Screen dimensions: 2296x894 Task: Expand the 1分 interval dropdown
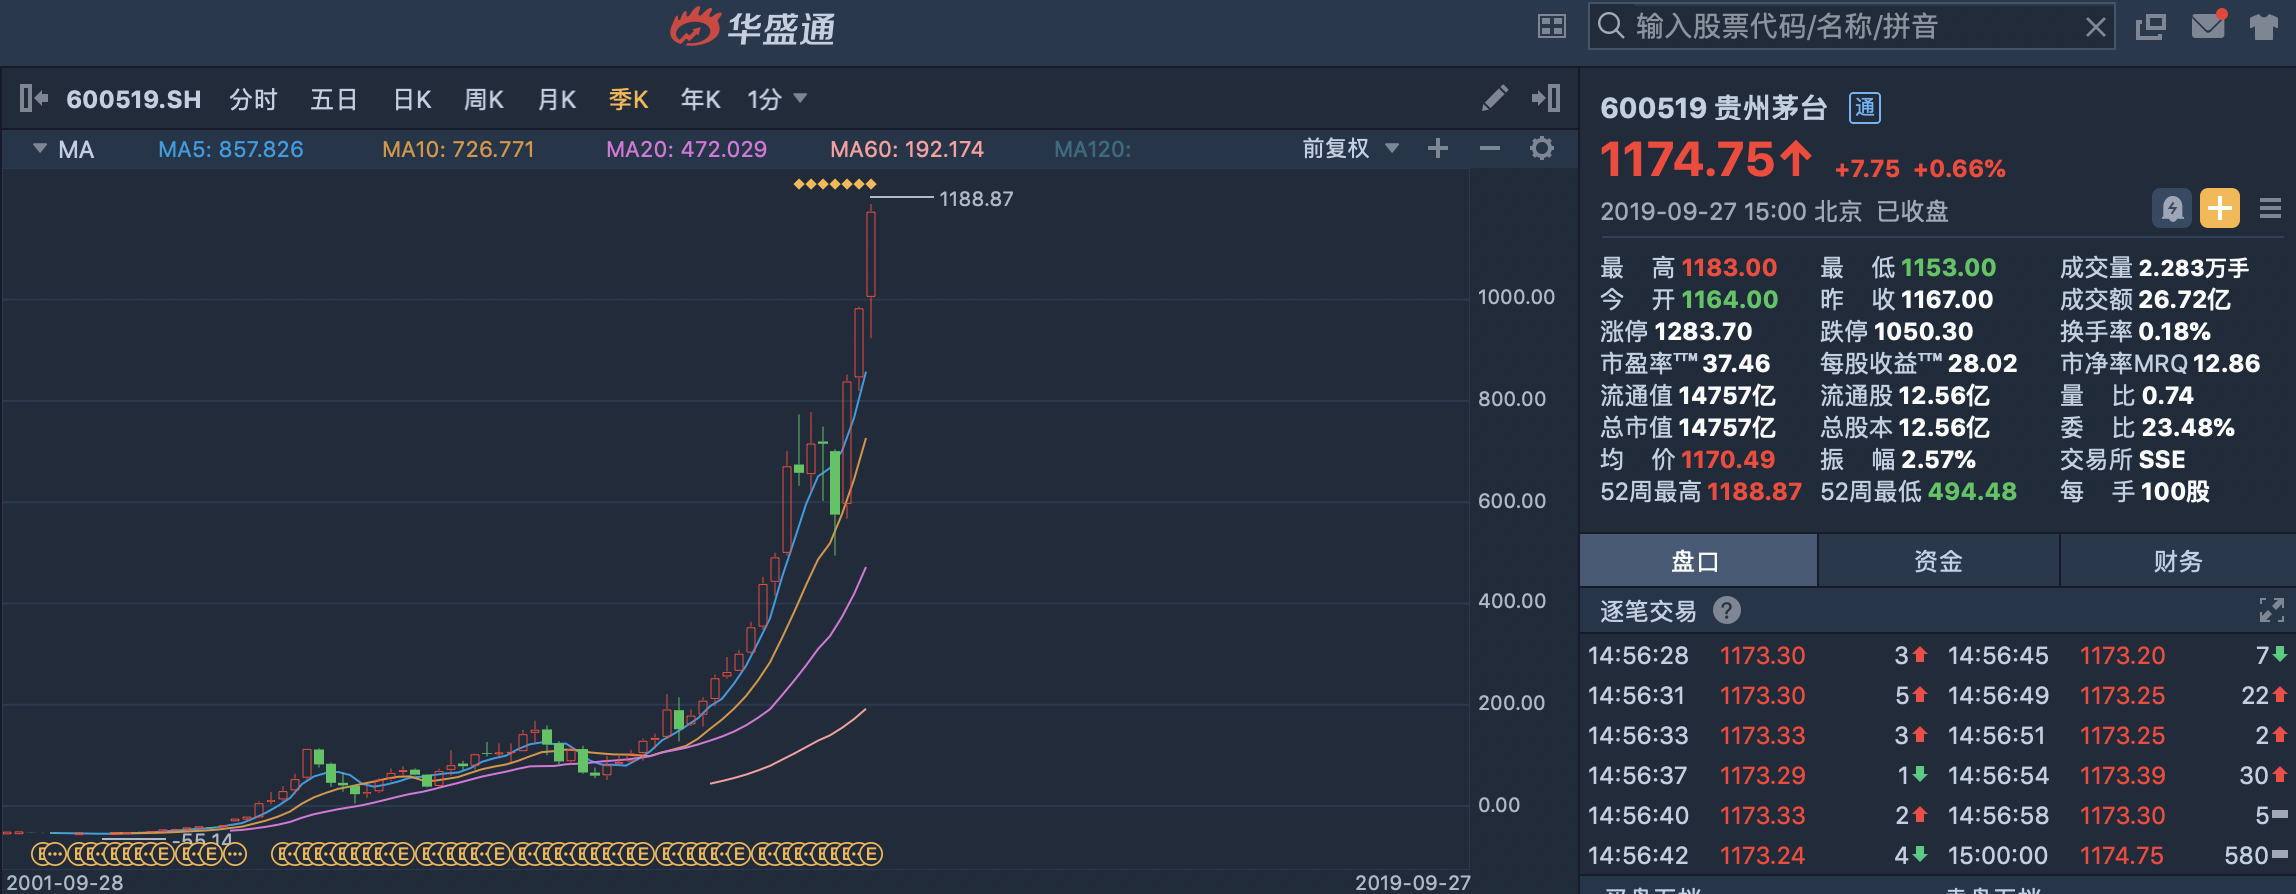[777, 99]
